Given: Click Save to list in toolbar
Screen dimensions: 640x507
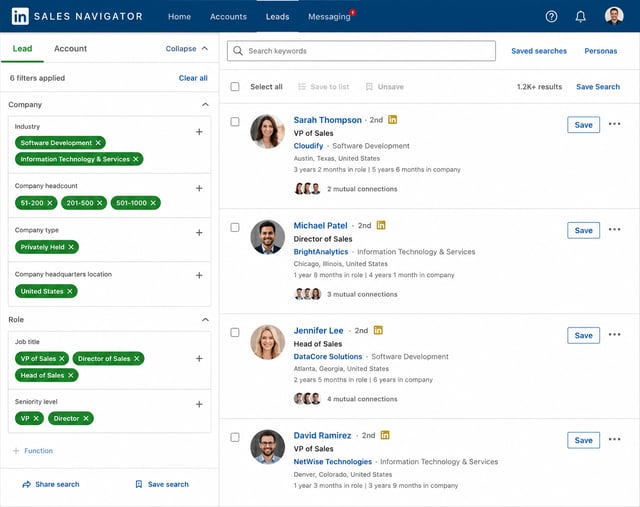Looking at the screenshot, I should (x=324, y=87).
